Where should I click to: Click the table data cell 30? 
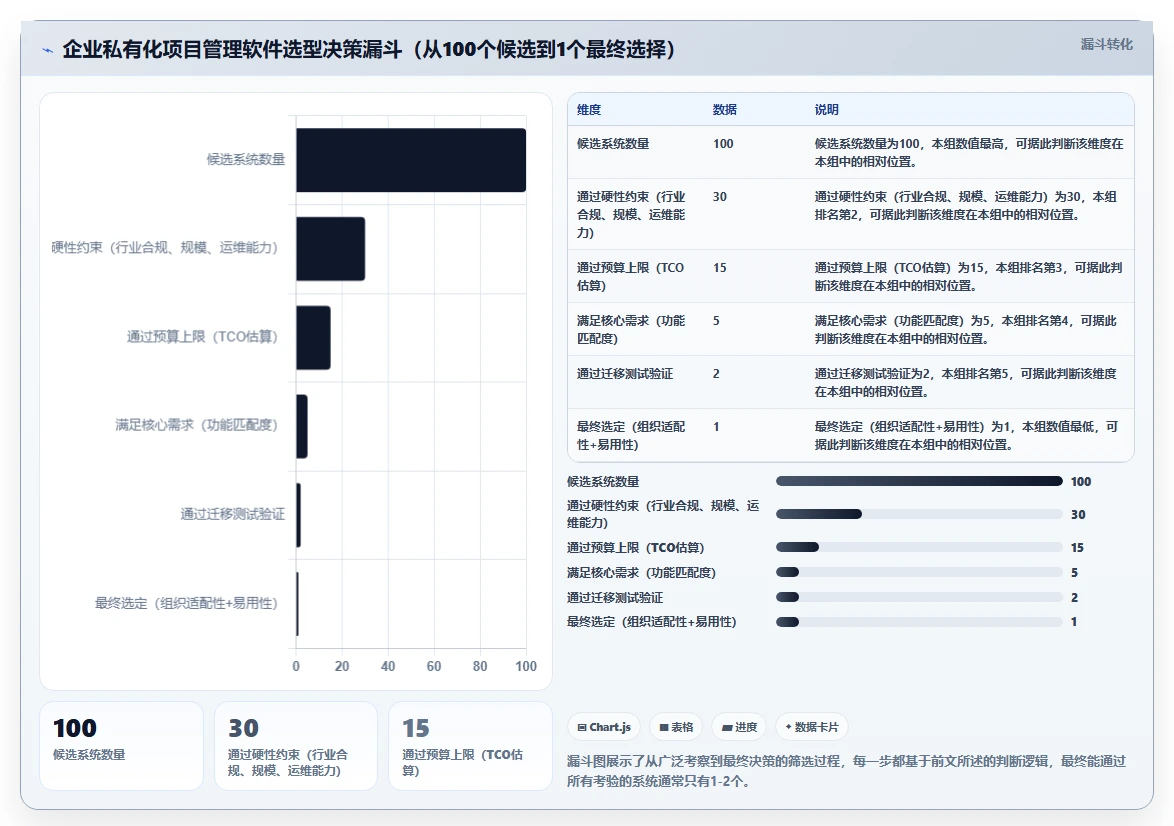720,197
